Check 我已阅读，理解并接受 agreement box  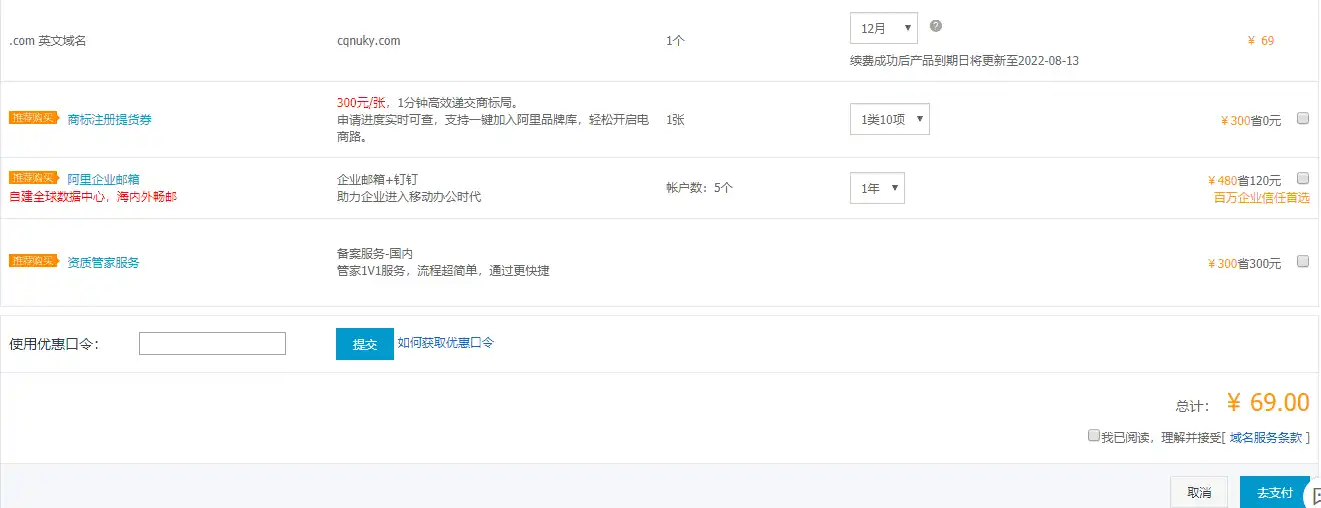coord(1094,436)
